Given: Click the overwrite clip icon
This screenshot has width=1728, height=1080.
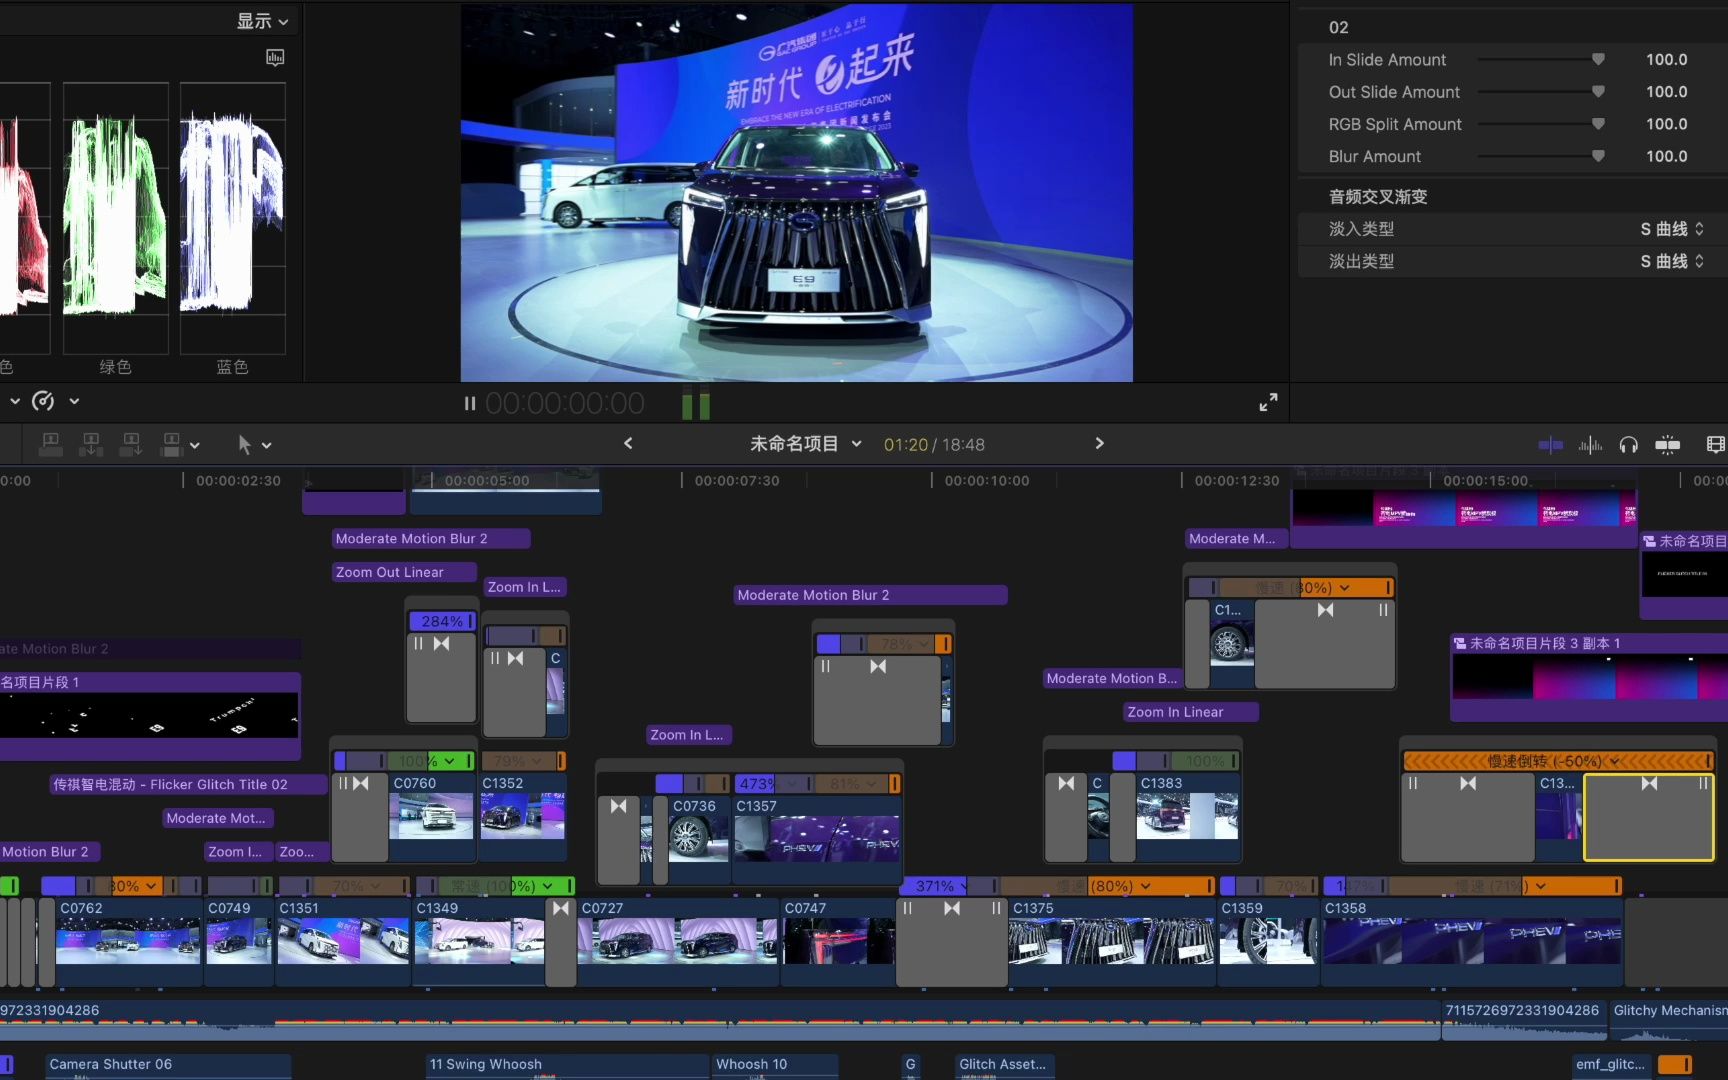Looking at the screenshot, I should (172, 444).
